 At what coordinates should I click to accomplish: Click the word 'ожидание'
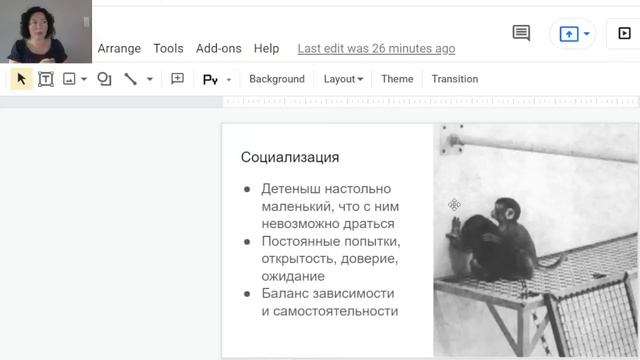point(293,276)
